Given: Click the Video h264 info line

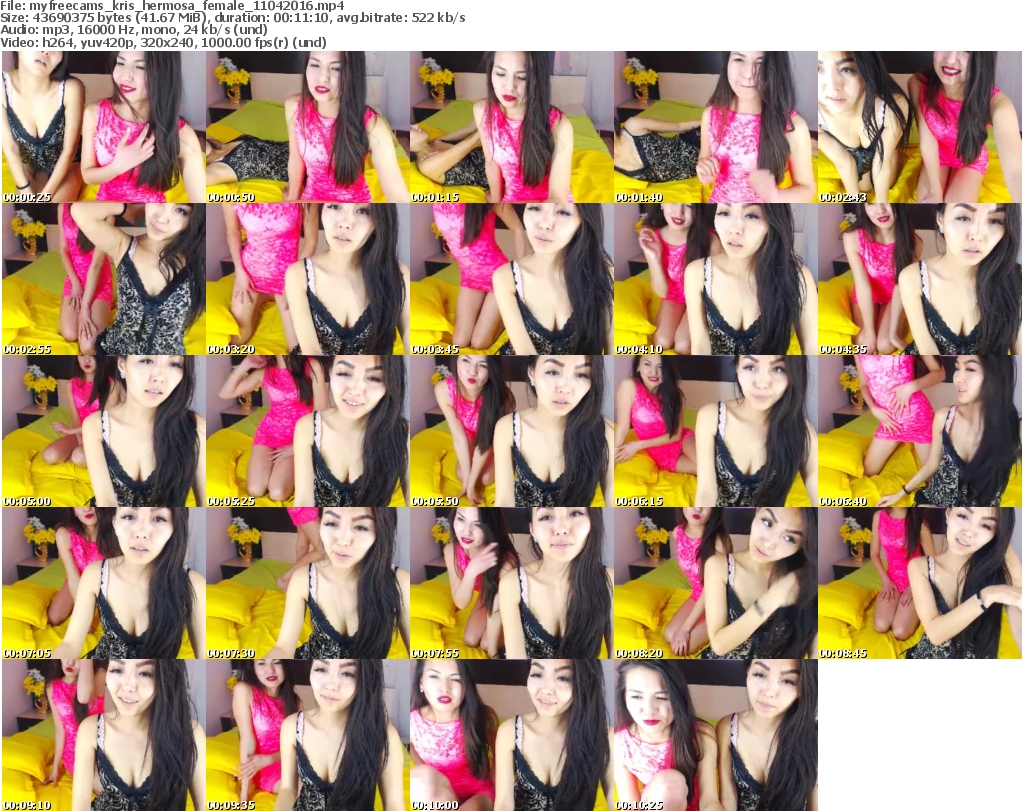Looking at the screenshot, I should pos(163,42).
